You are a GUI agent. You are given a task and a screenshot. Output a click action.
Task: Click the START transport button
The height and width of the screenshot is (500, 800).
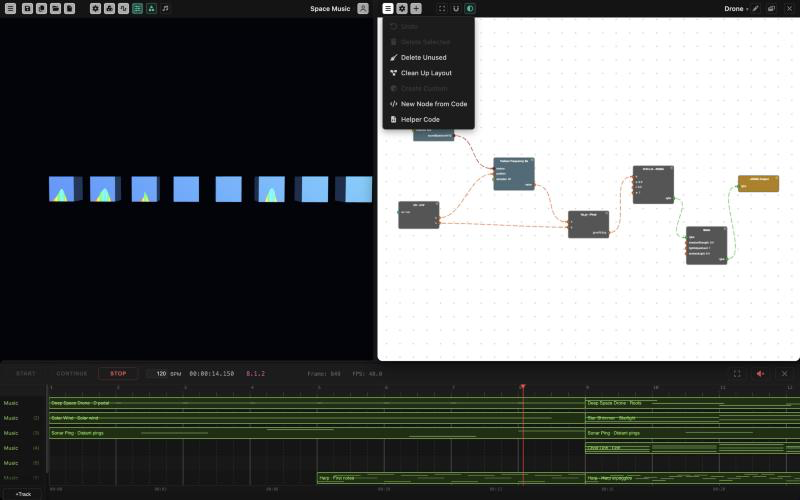click(26, 373)
